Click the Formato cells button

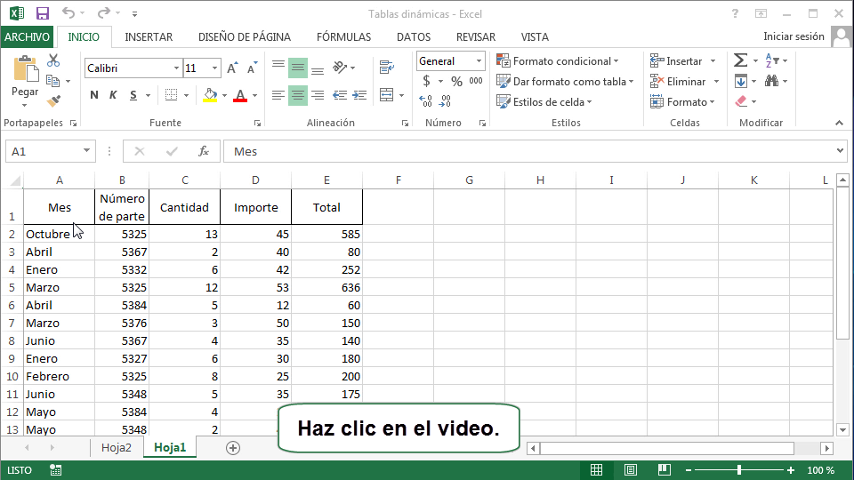(x=683, y=102)
